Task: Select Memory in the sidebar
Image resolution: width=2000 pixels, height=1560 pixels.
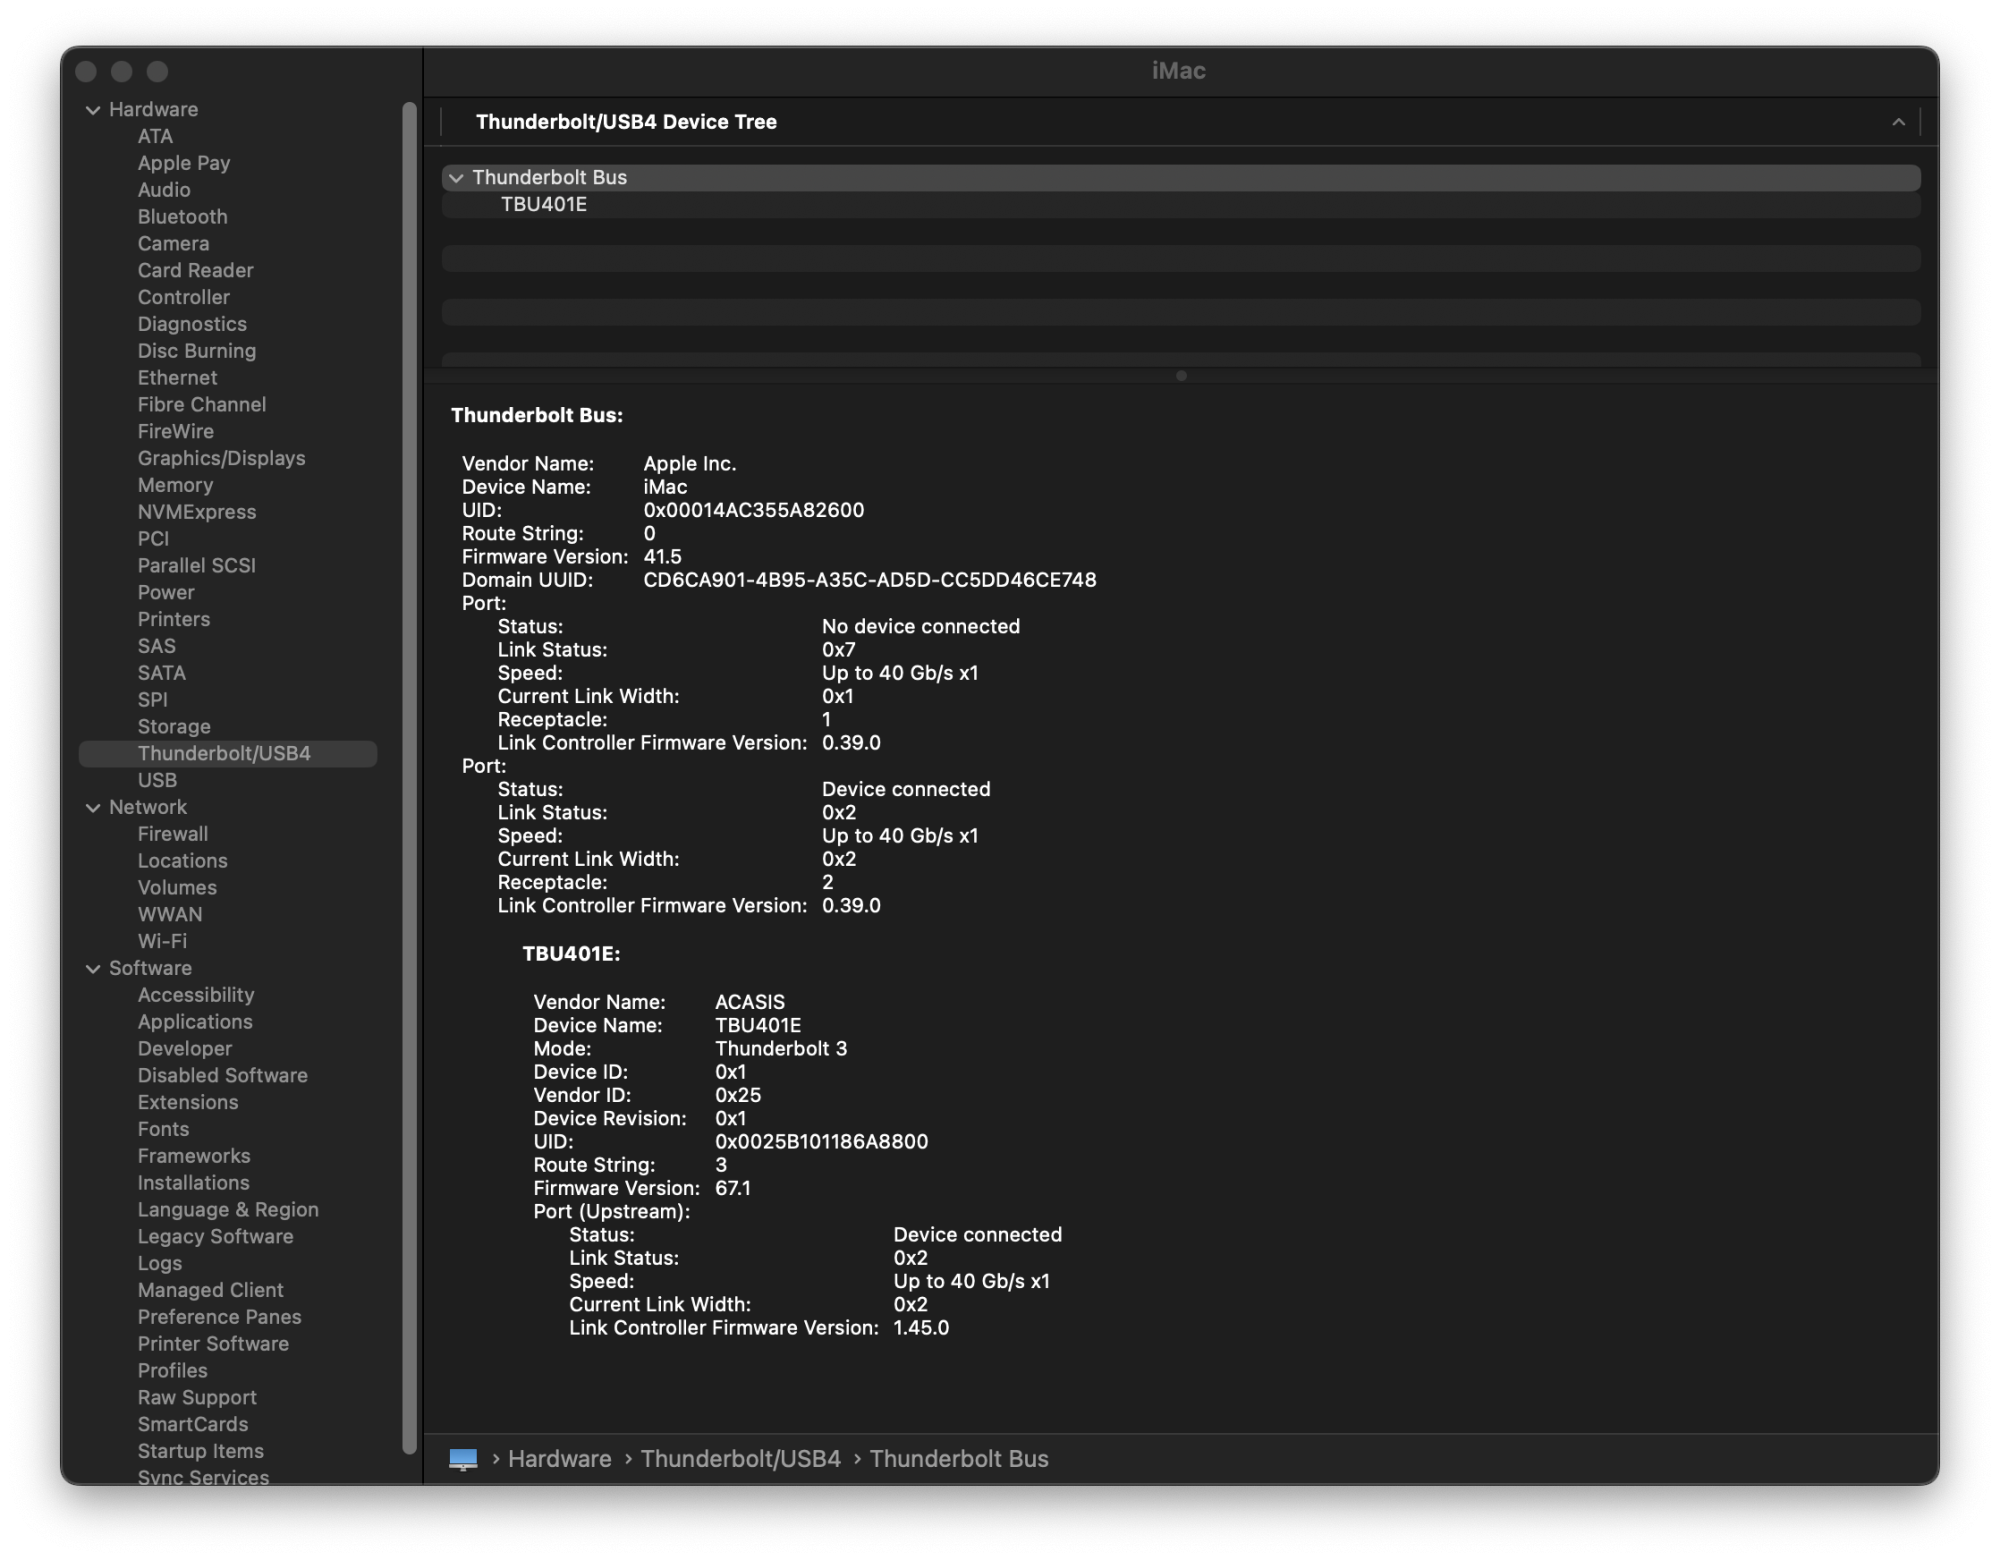Action: pos(175,485)
